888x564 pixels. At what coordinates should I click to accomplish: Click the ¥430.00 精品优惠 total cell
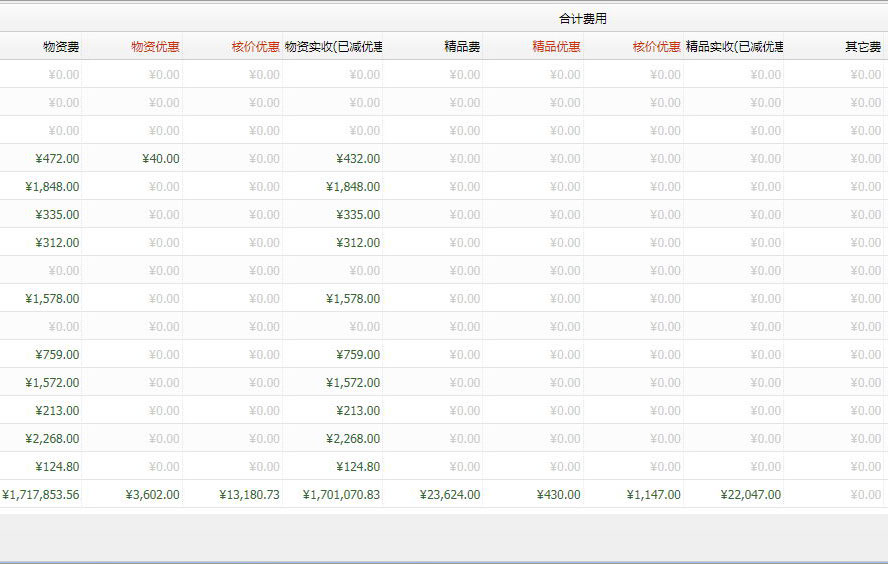coord(558,495)
